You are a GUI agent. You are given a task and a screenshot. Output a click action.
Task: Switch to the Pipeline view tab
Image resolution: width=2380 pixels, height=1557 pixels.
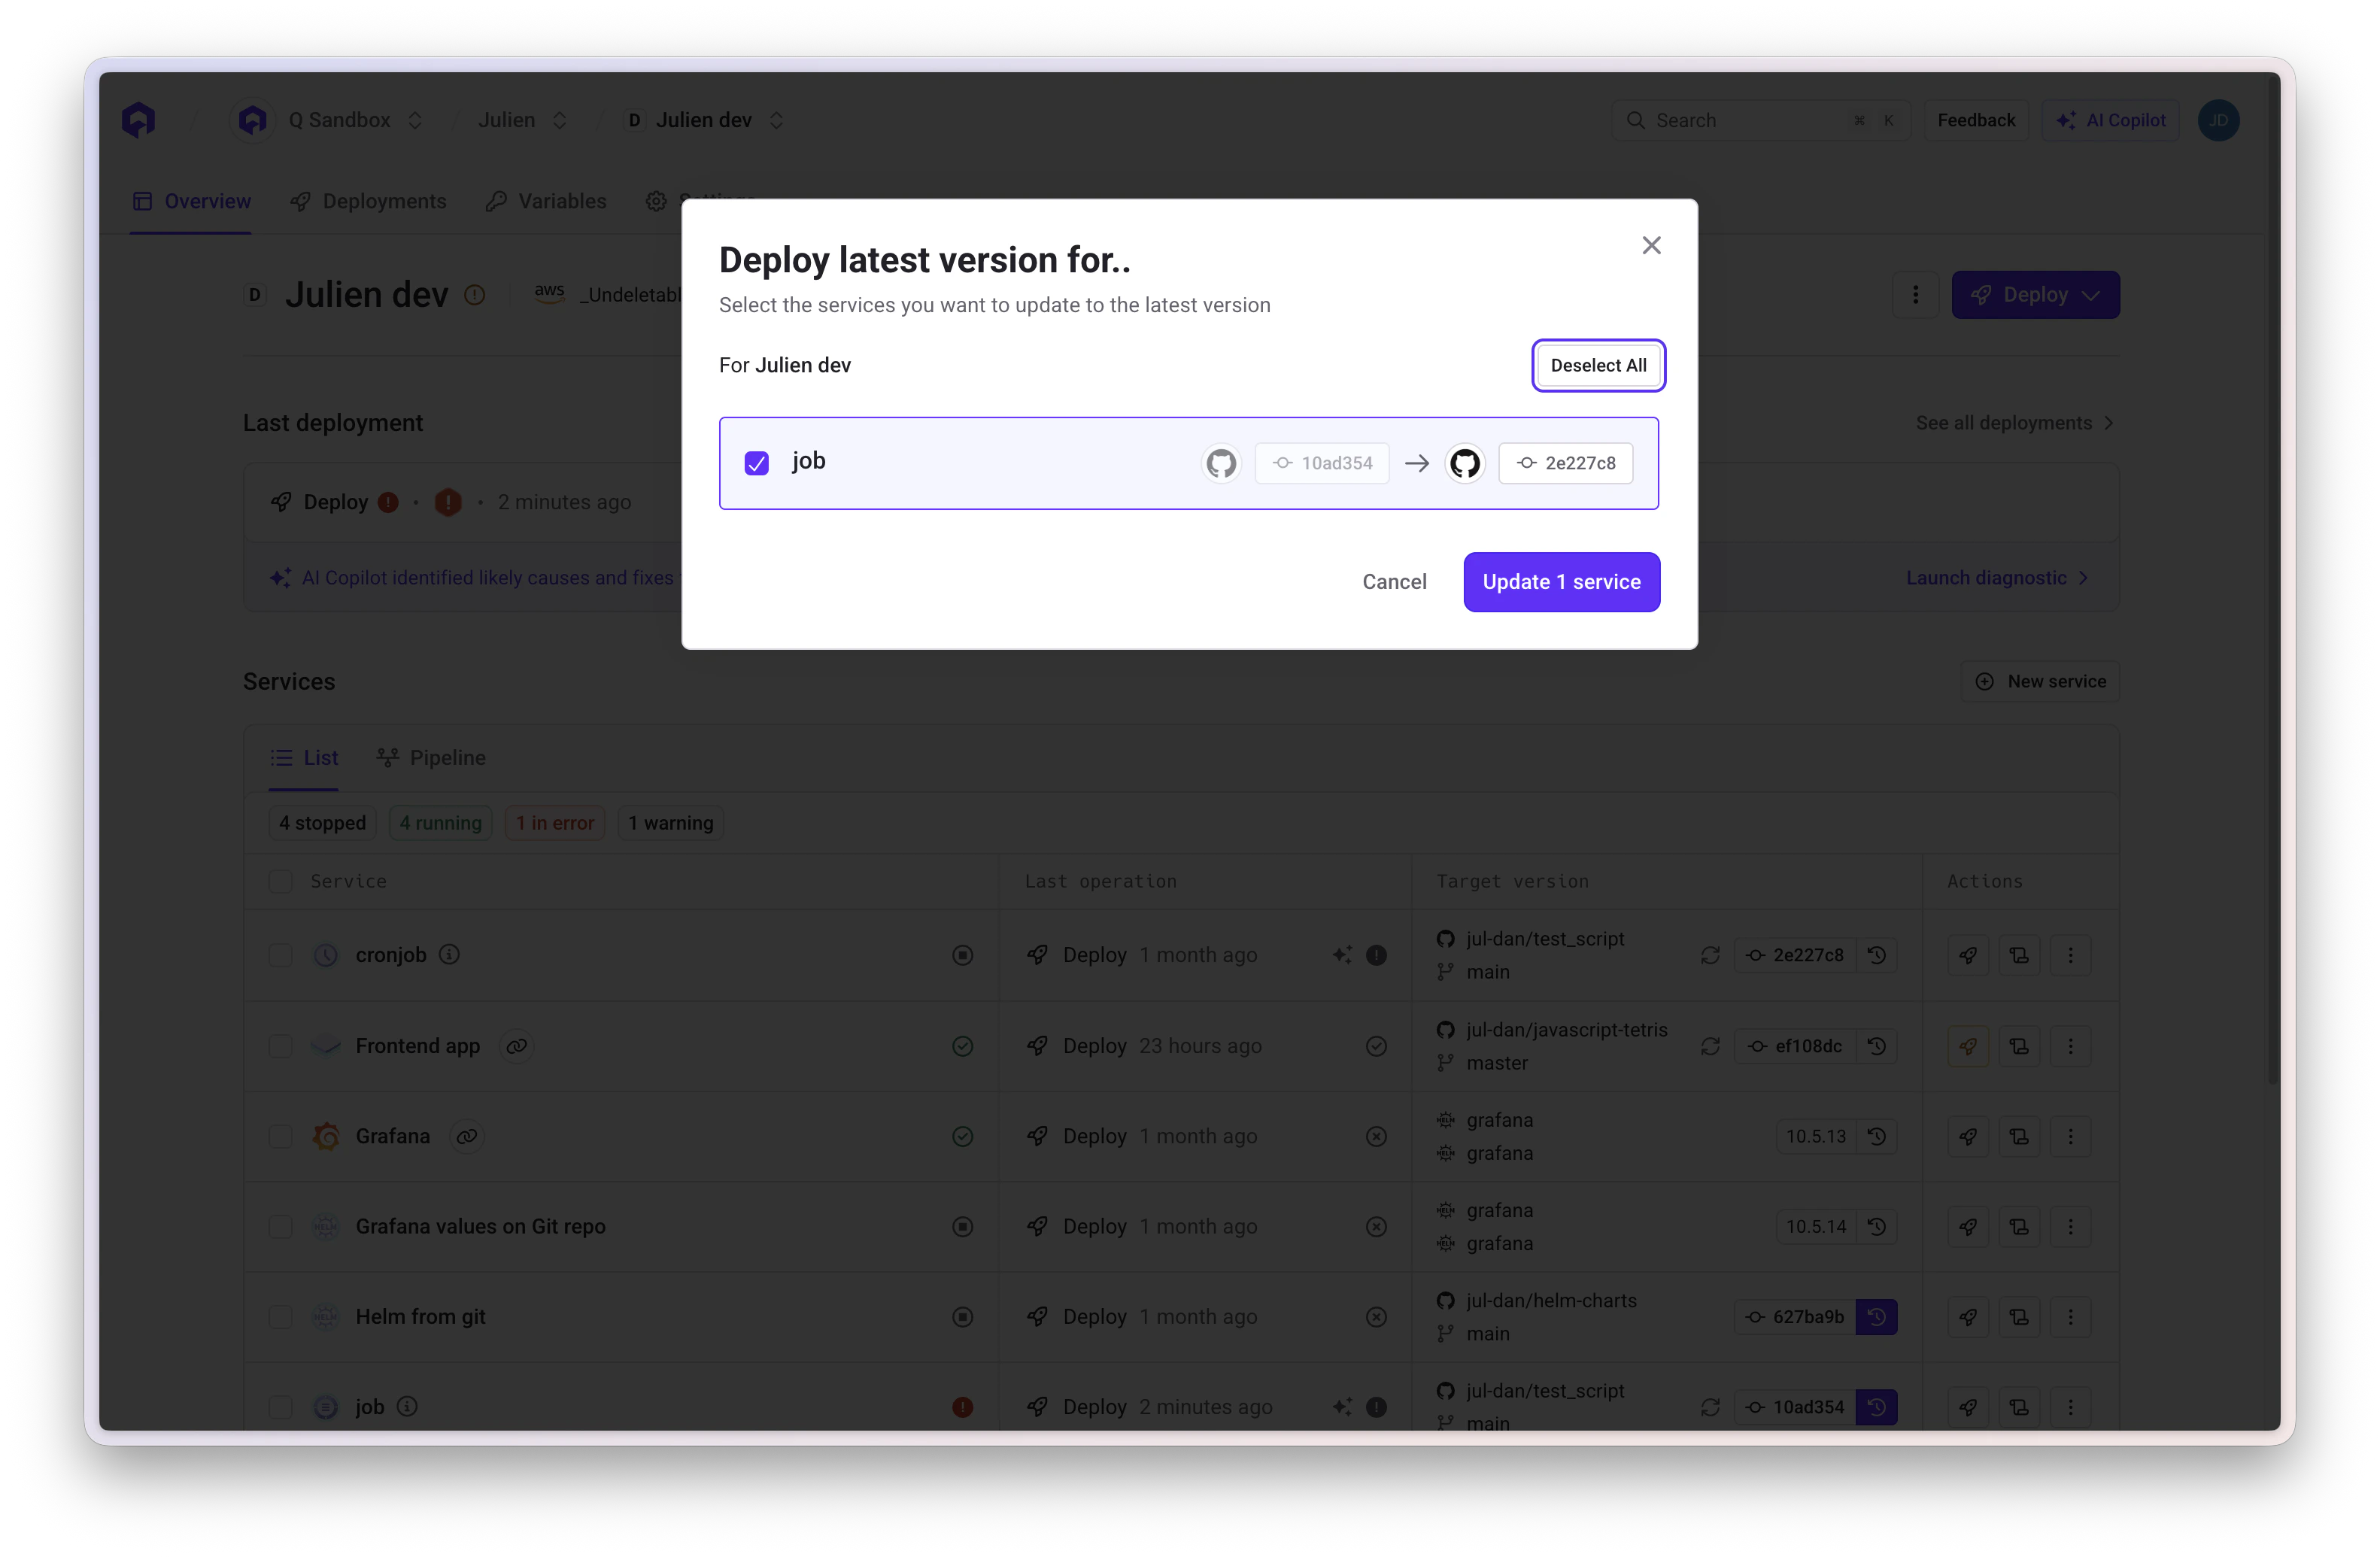click(431, 758)
